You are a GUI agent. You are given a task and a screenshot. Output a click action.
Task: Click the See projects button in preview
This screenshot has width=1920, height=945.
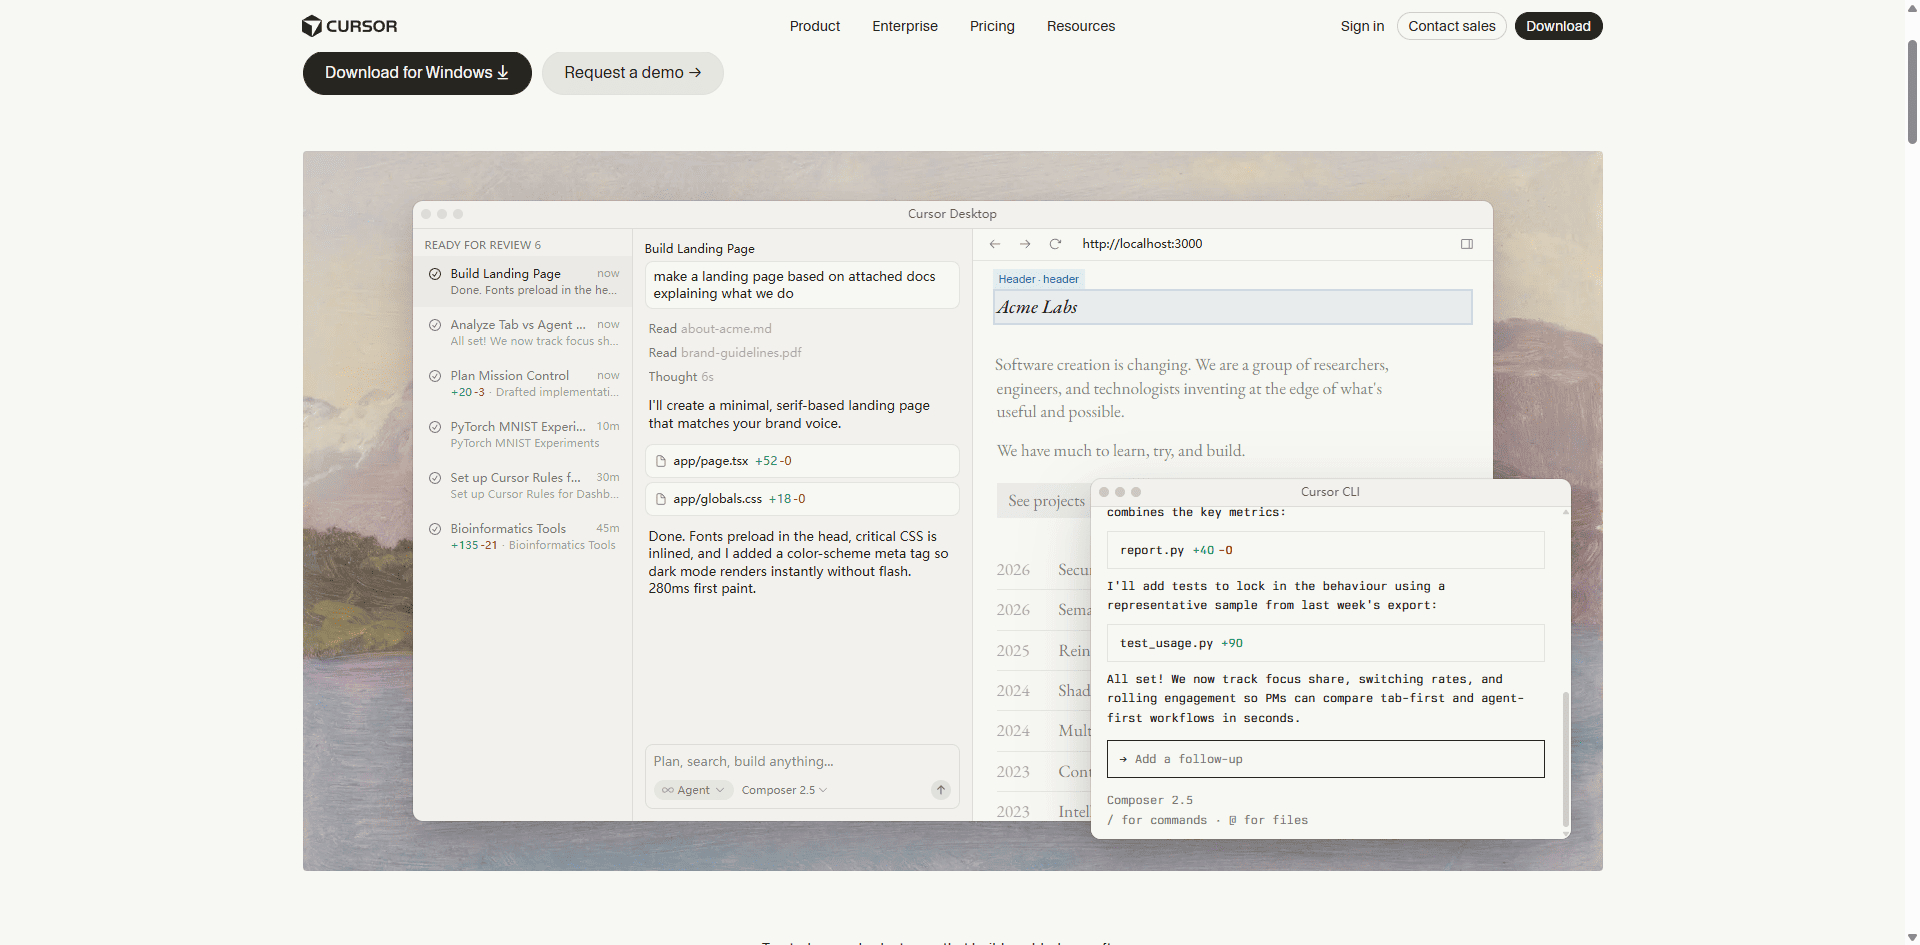(1045, 501)
